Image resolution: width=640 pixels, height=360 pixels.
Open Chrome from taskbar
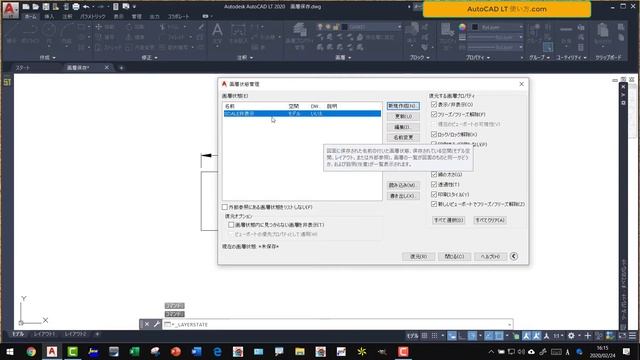[31, 351]
